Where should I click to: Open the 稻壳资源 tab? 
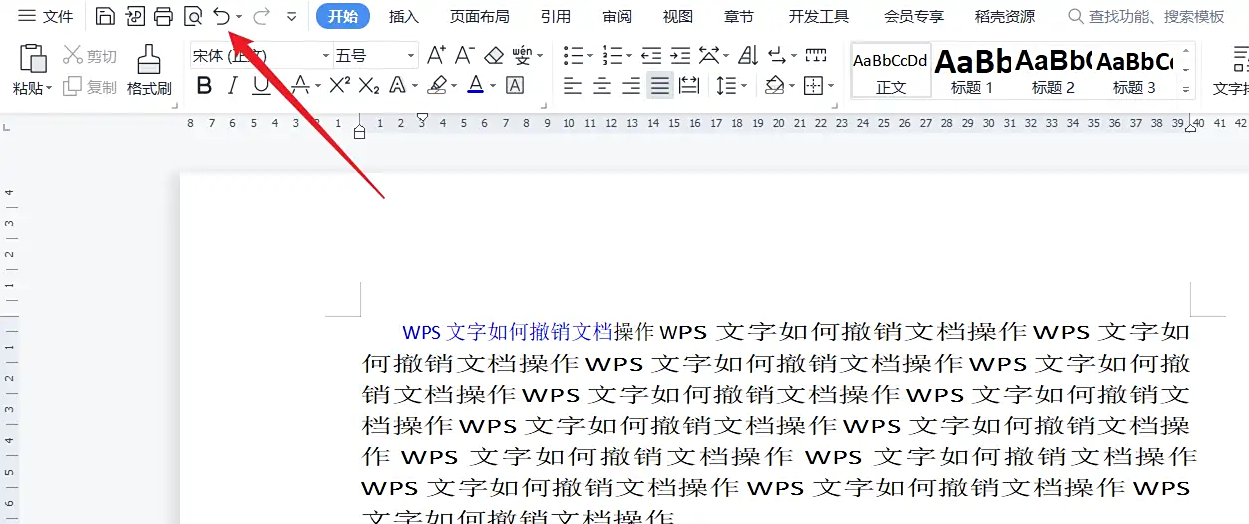click(x=1005, y=16)
